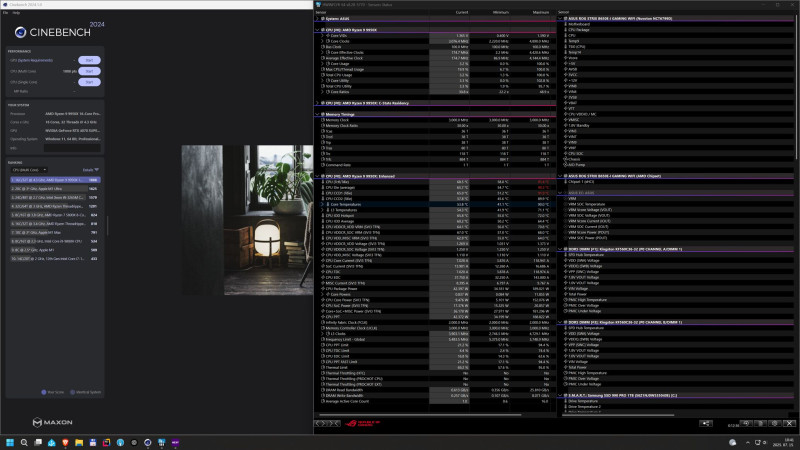Open Windows Search from the taskbar
This screenshot has width=800, height=450.
24,442
